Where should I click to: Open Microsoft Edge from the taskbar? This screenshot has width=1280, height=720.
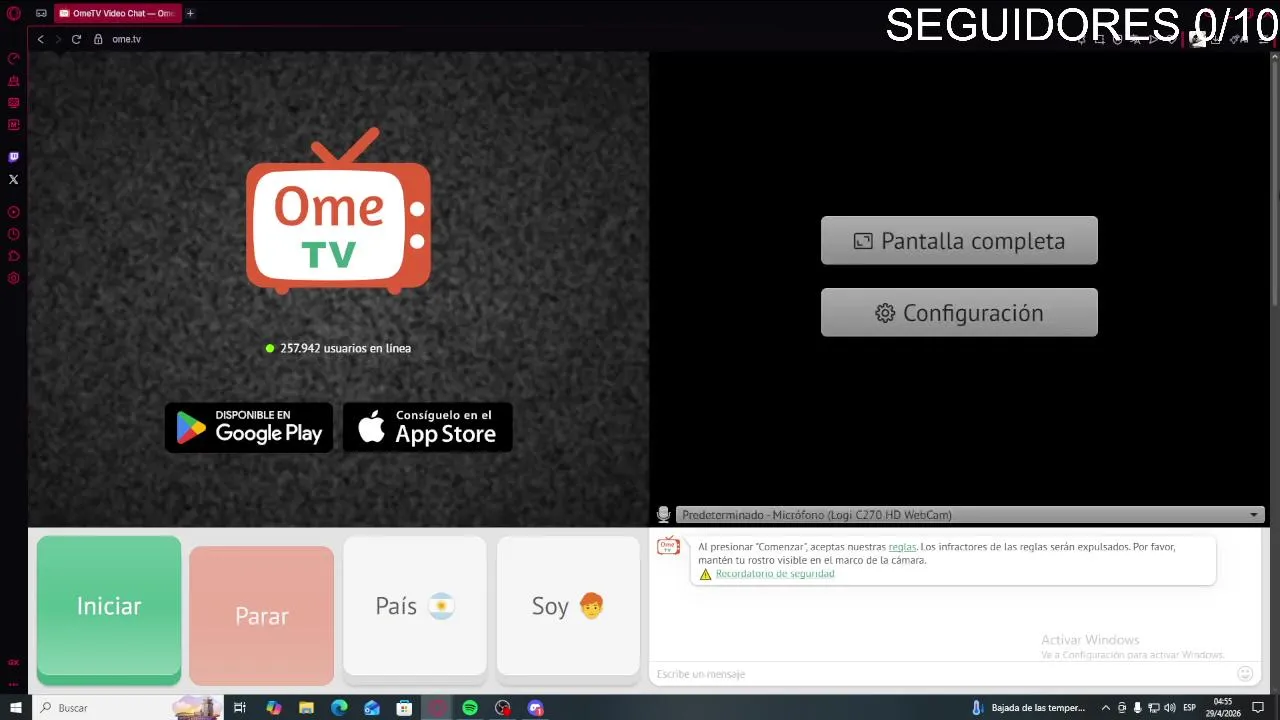(x=339, y=708)
